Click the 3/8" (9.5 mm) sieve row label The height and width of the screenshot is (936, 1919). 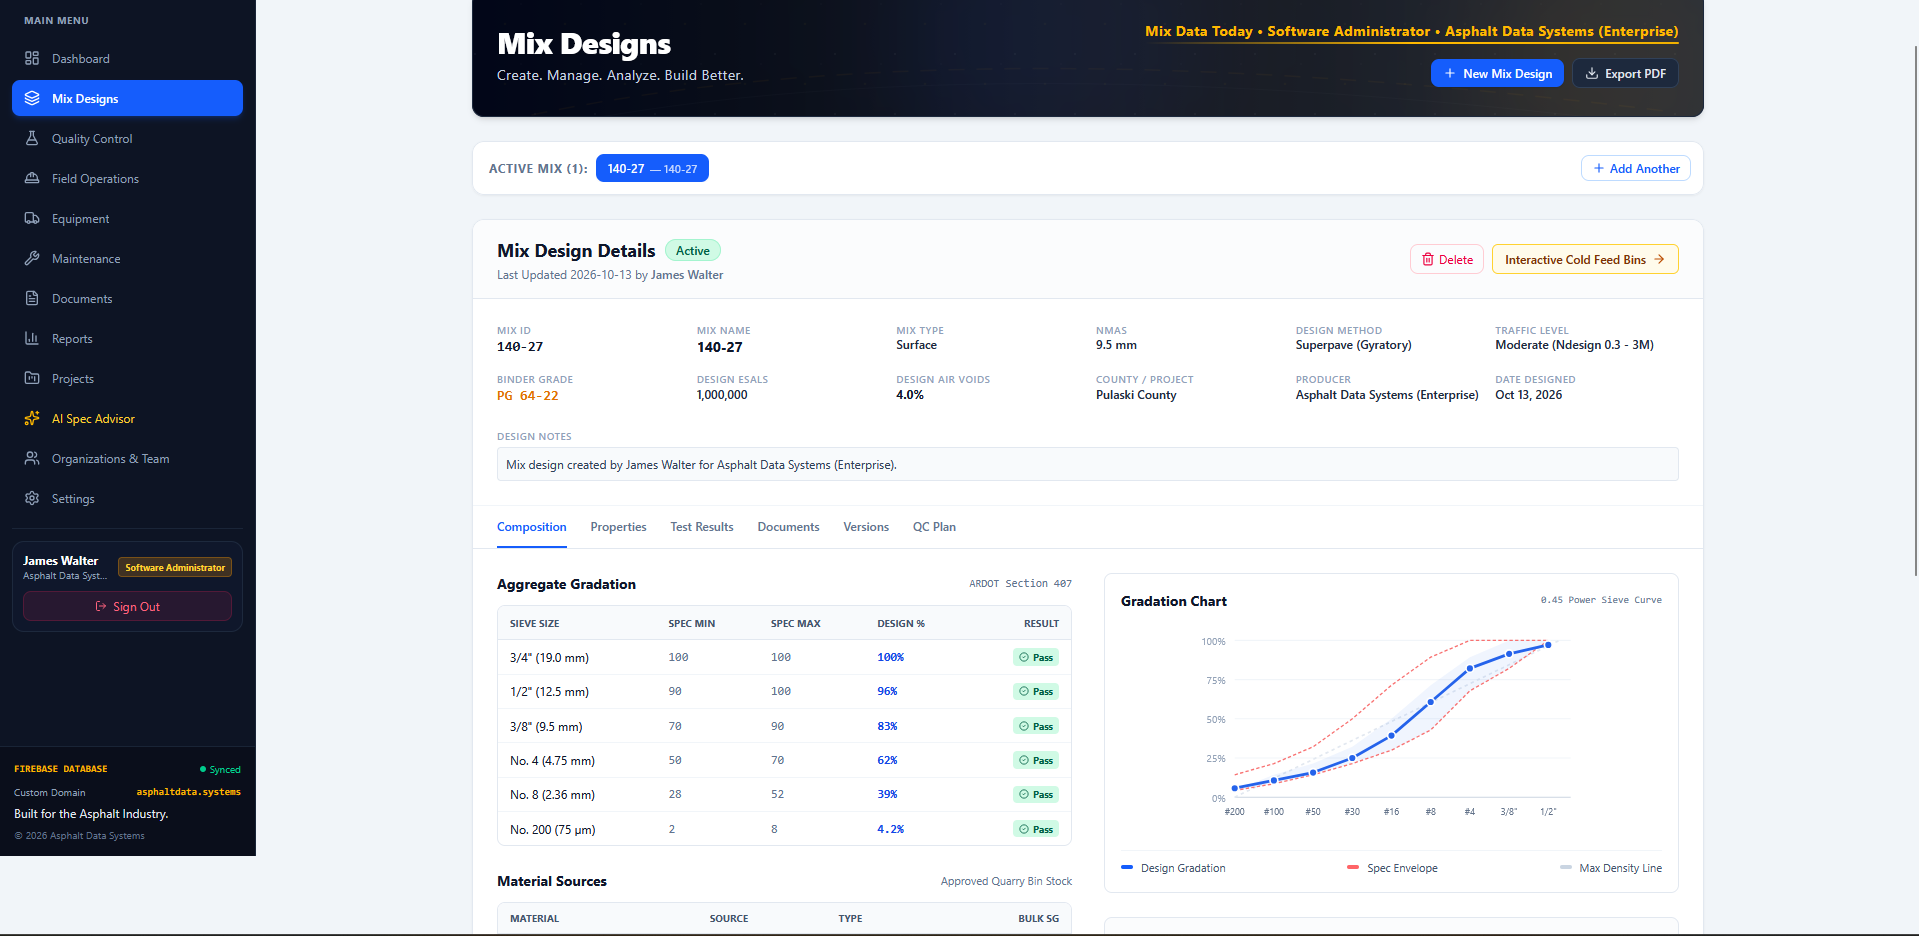(x=546, y=727)
